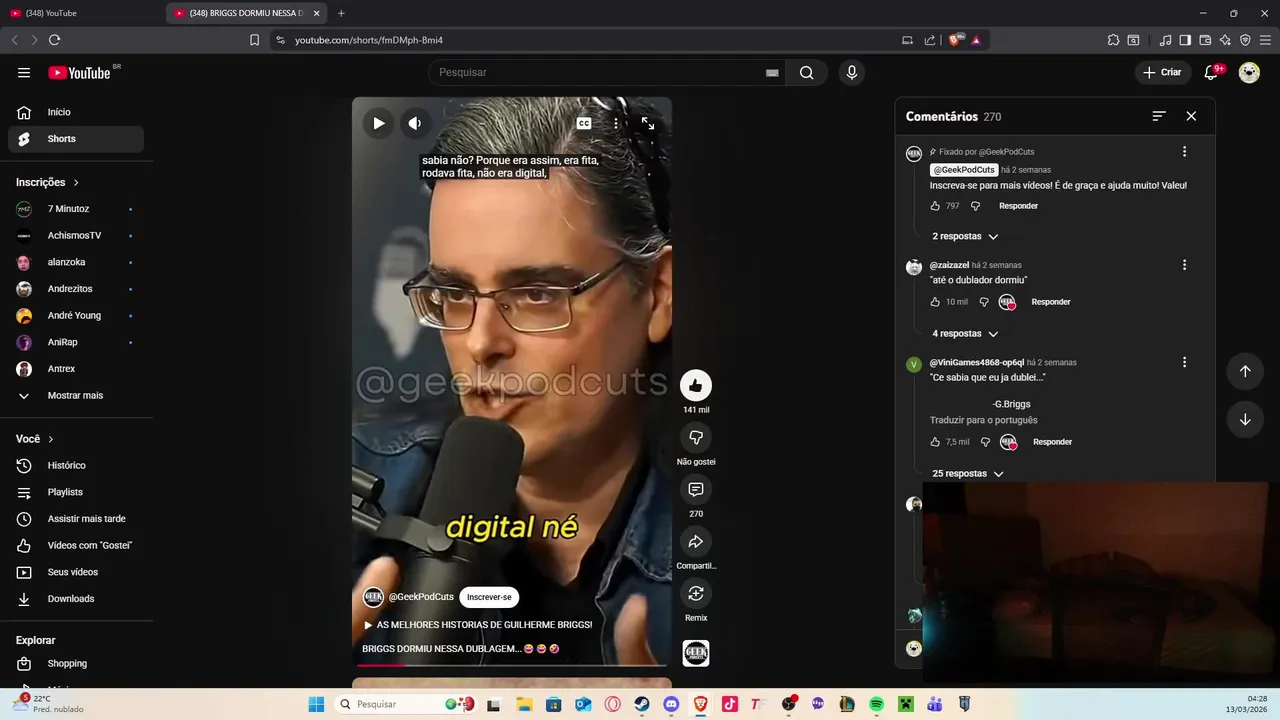Subscribe with the Inscrever-se button
The image size is (1280, 720).
coord(489,597)
